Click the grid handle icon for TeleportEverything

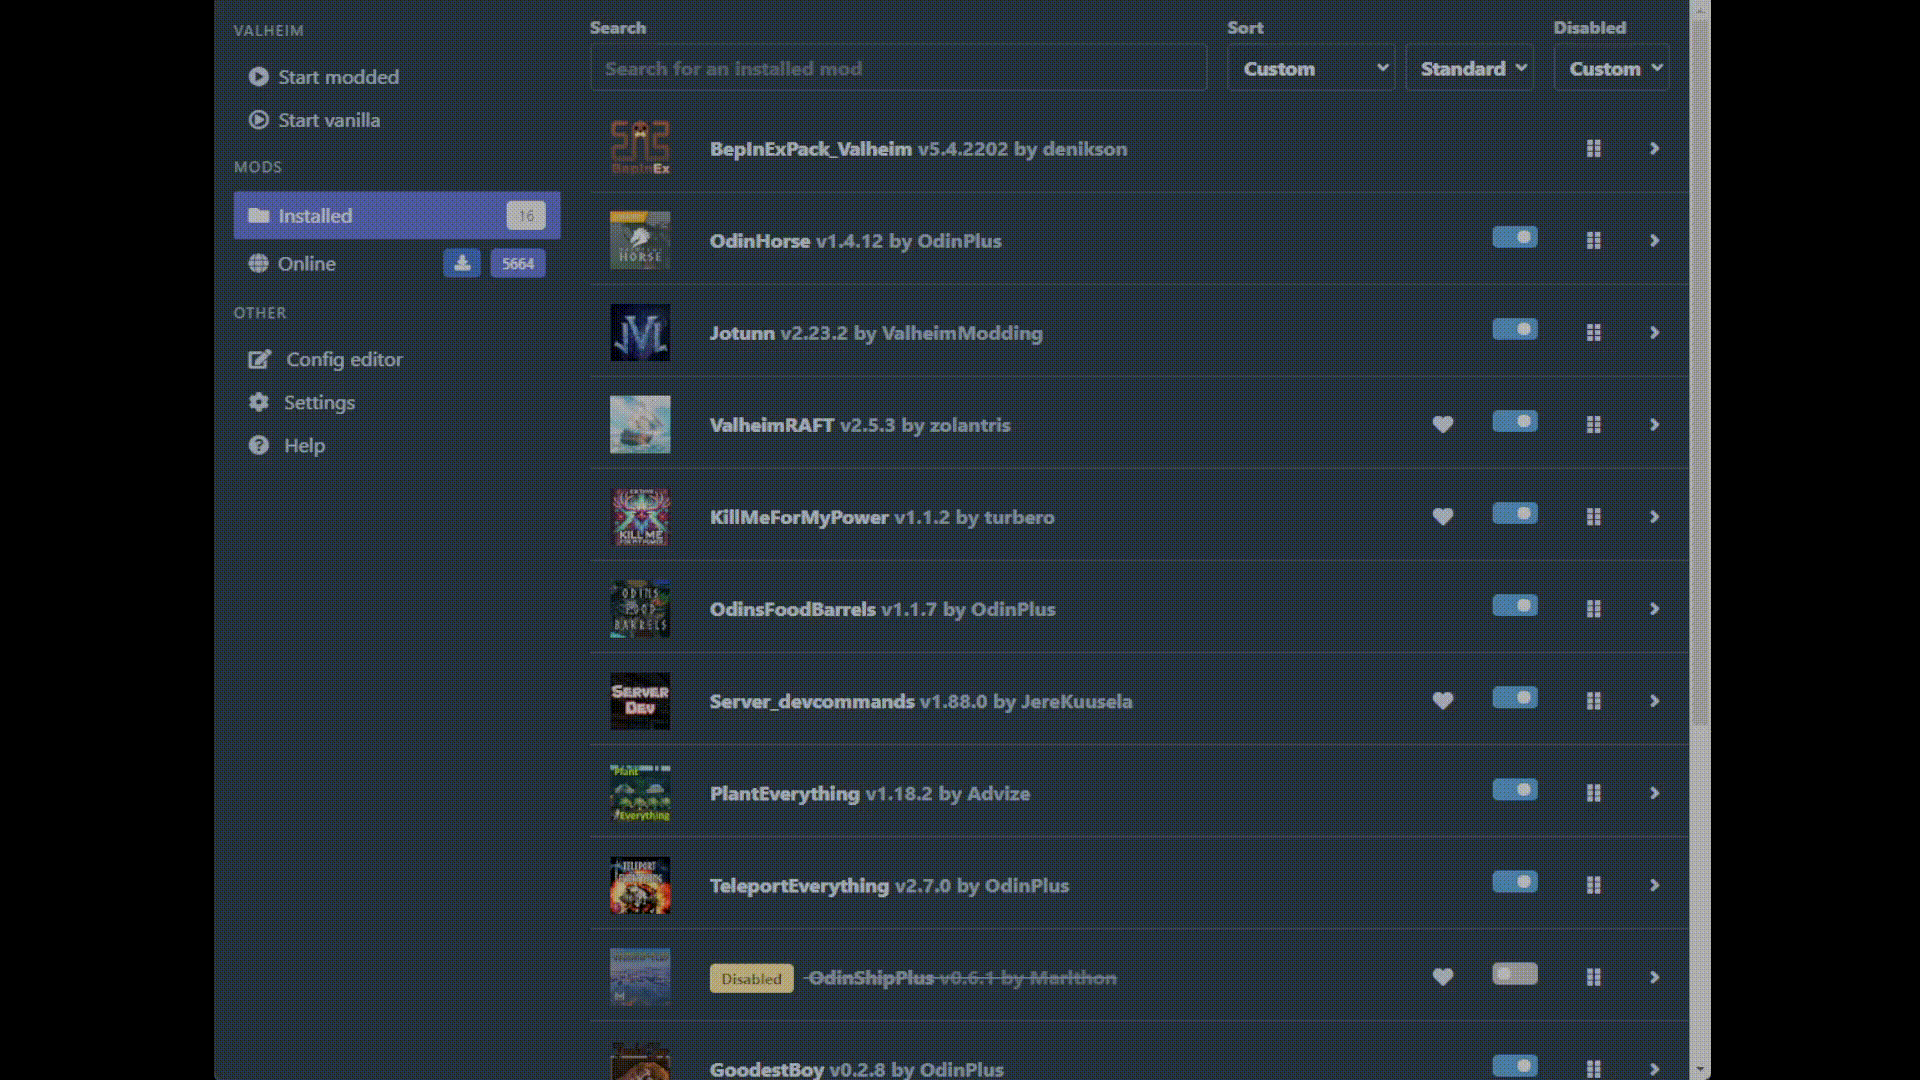(x=1594, y=885)
